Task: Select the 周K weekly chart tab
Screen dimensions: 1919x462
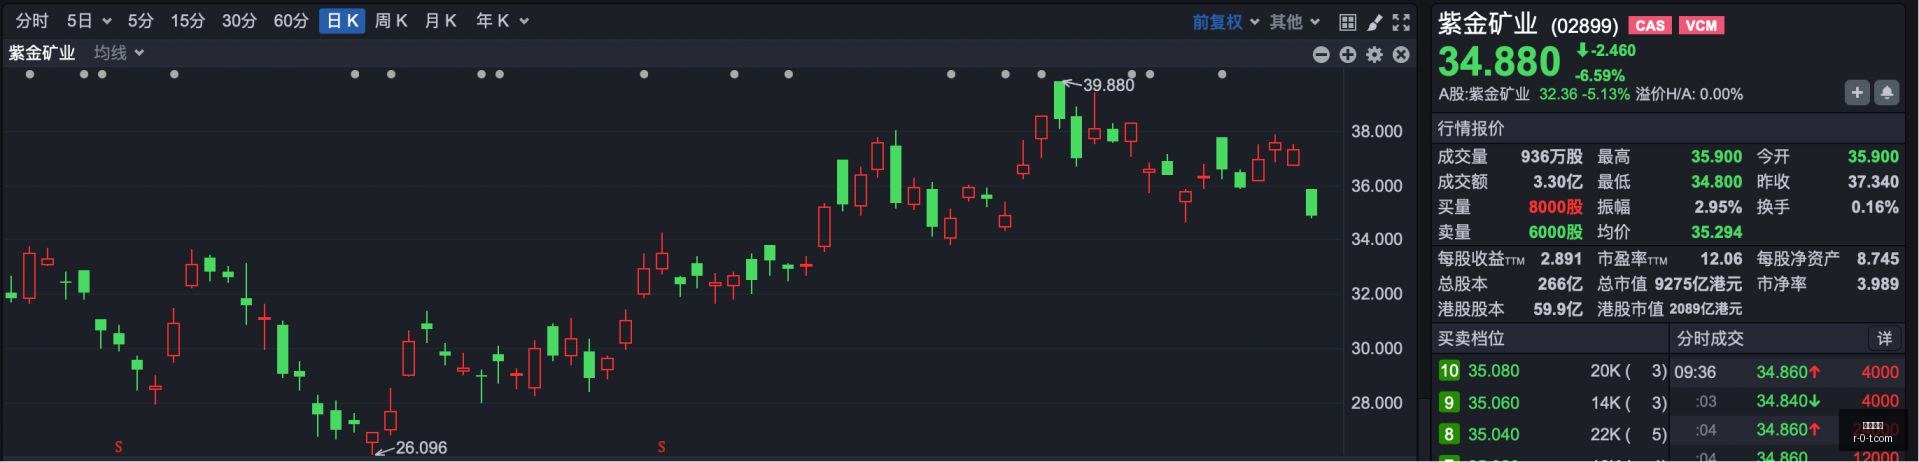Action: pos(391,21)
